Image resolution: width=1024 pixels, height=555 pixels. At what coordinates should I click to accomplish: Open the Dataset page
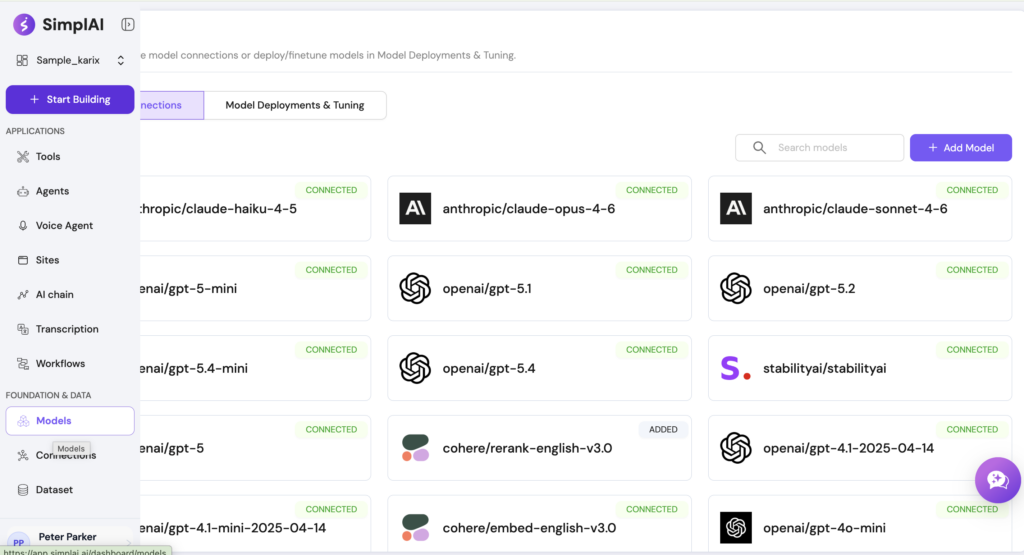point(70,490)
